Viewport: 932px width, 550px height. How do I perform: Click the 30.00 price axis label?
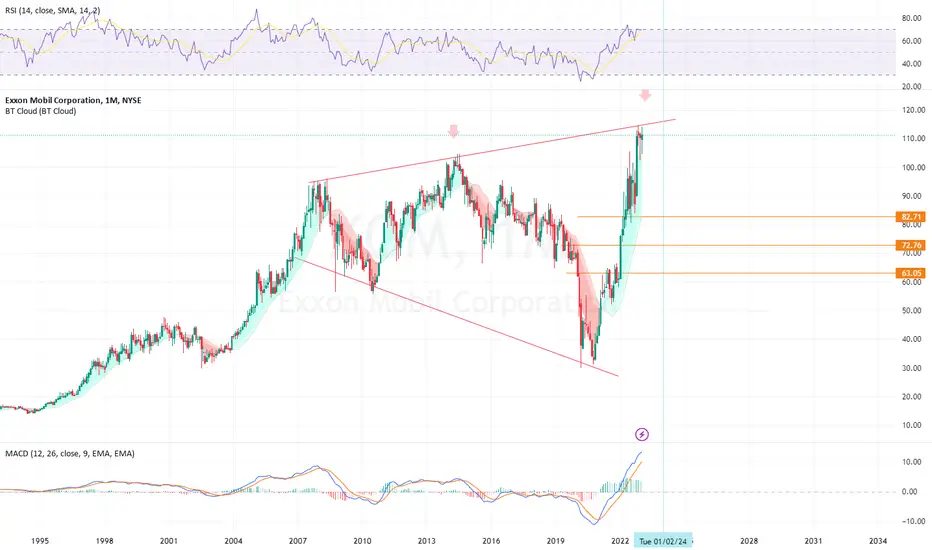coord(914,368)
